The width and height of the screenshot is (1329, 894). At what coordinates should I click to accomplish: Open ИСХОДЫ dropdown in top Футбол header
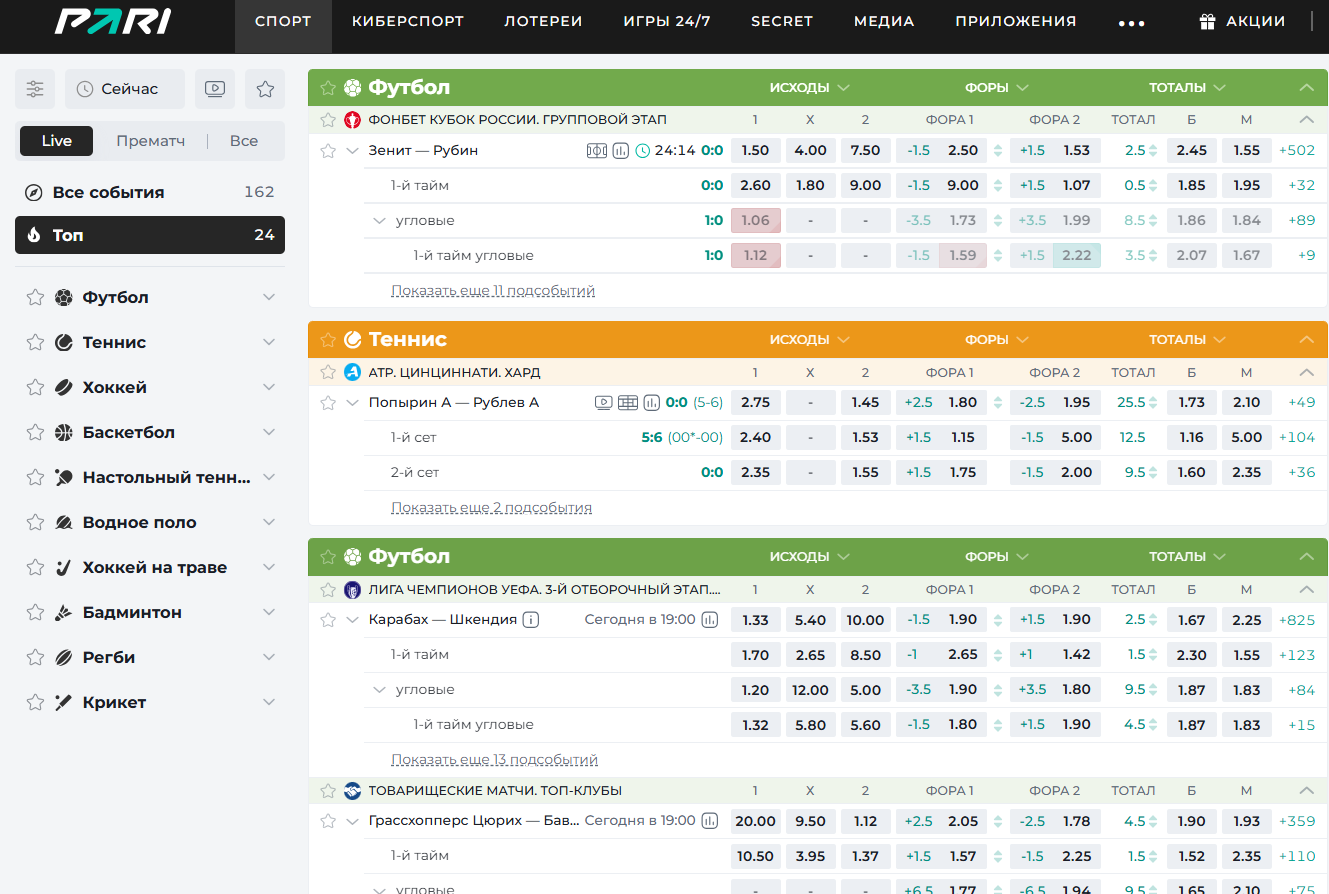810,88
